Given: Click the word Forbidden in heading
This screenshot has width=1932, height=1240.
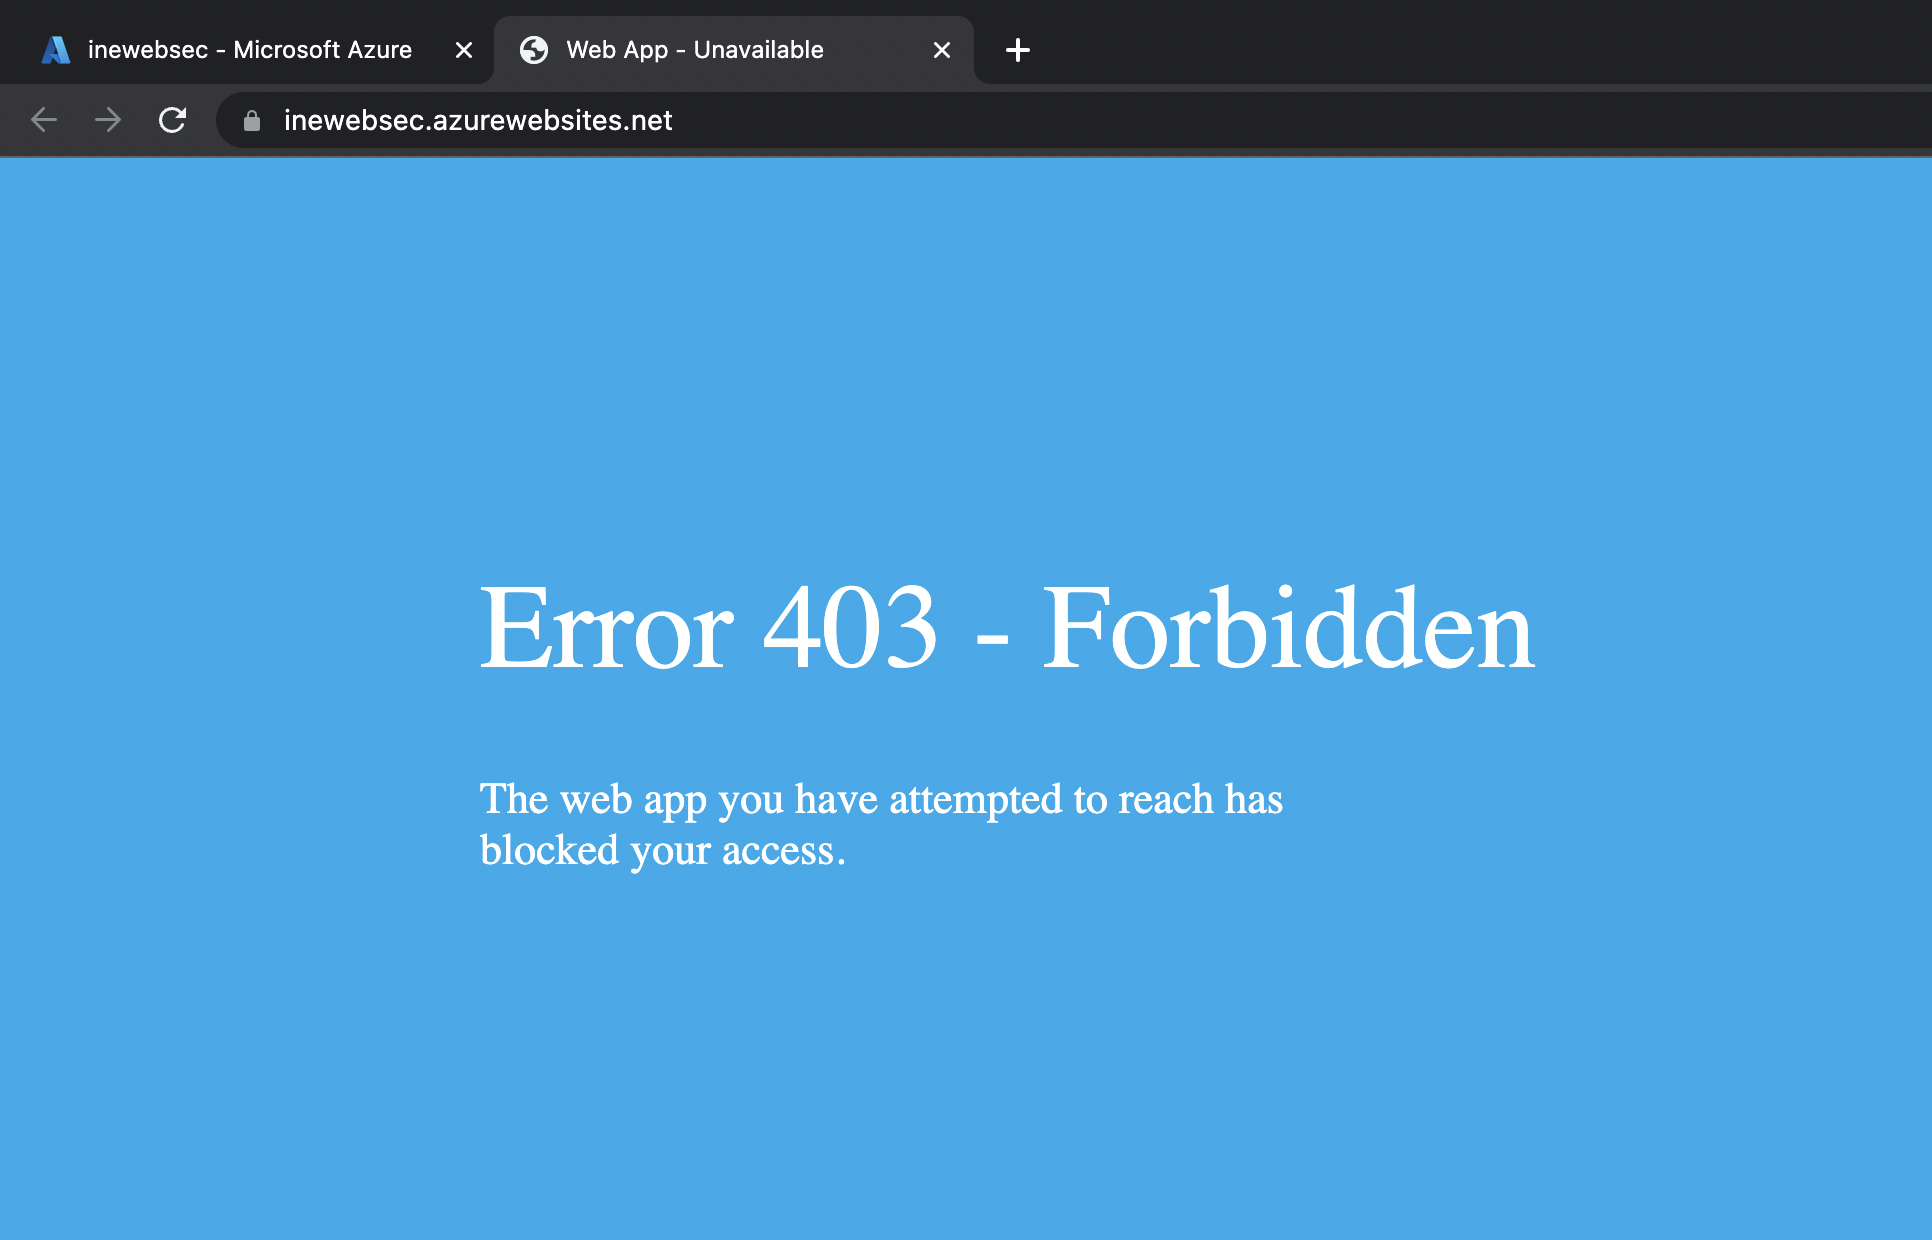Looking at the screenshot, I should point(1288,628).
